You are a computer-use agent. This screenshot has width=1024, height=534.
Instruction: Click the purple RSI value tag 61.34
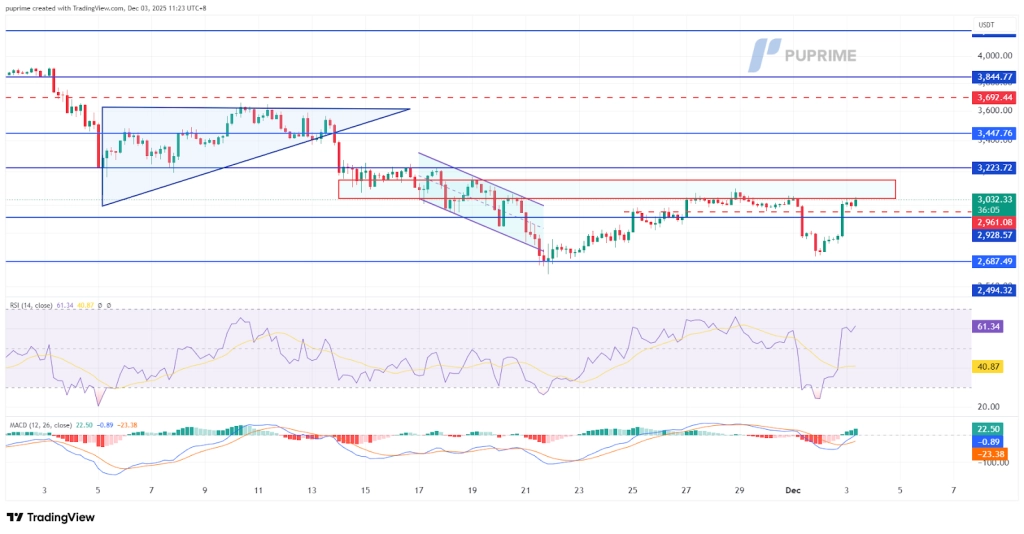coord(988,326)
